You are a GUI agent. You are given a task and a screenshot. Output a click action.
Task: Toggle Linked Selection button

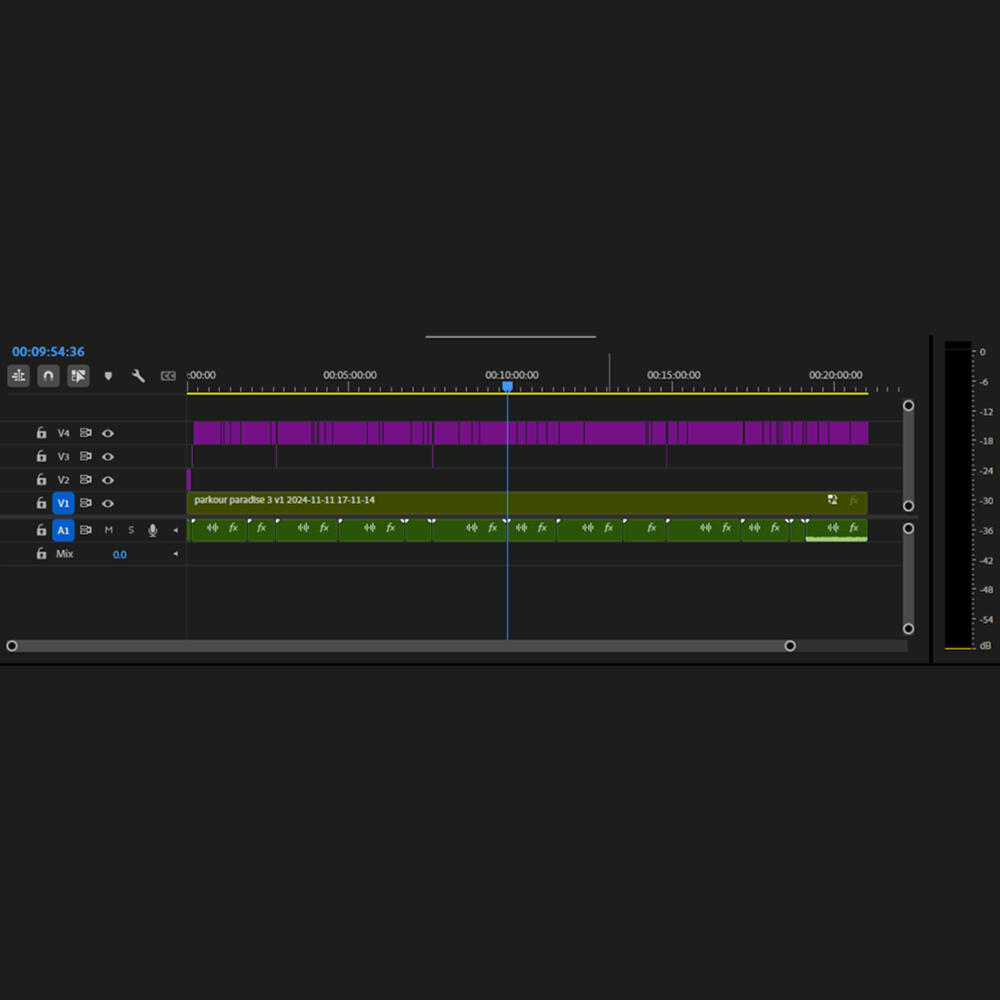(78, 376)
